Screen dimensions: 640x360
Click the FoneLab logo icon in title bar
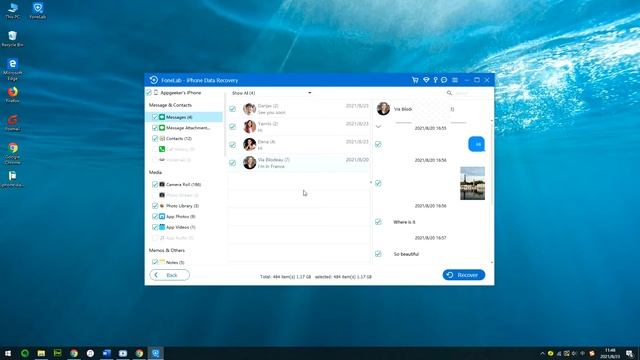point(154,80)
